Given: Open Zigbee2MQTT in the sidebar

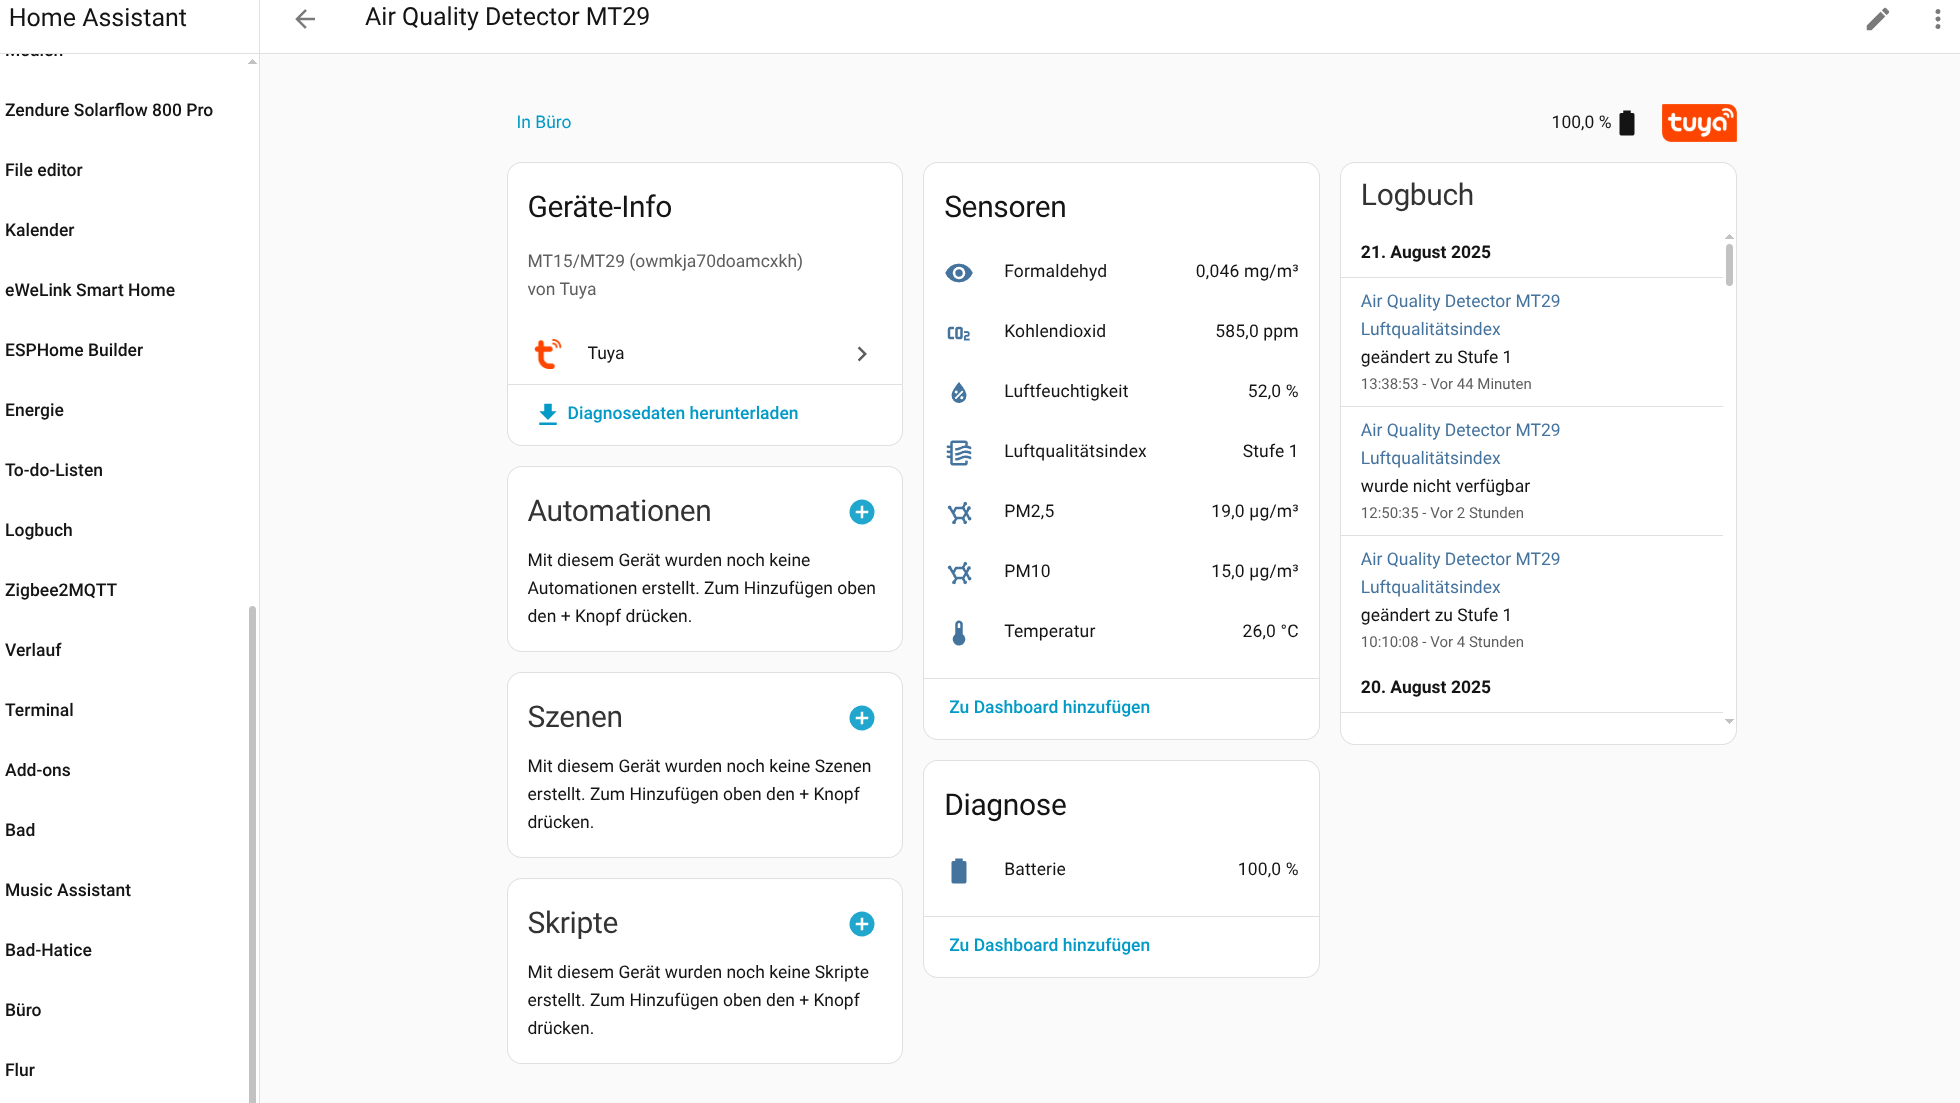Looking at the screenshot, I should tap(61, 590).
